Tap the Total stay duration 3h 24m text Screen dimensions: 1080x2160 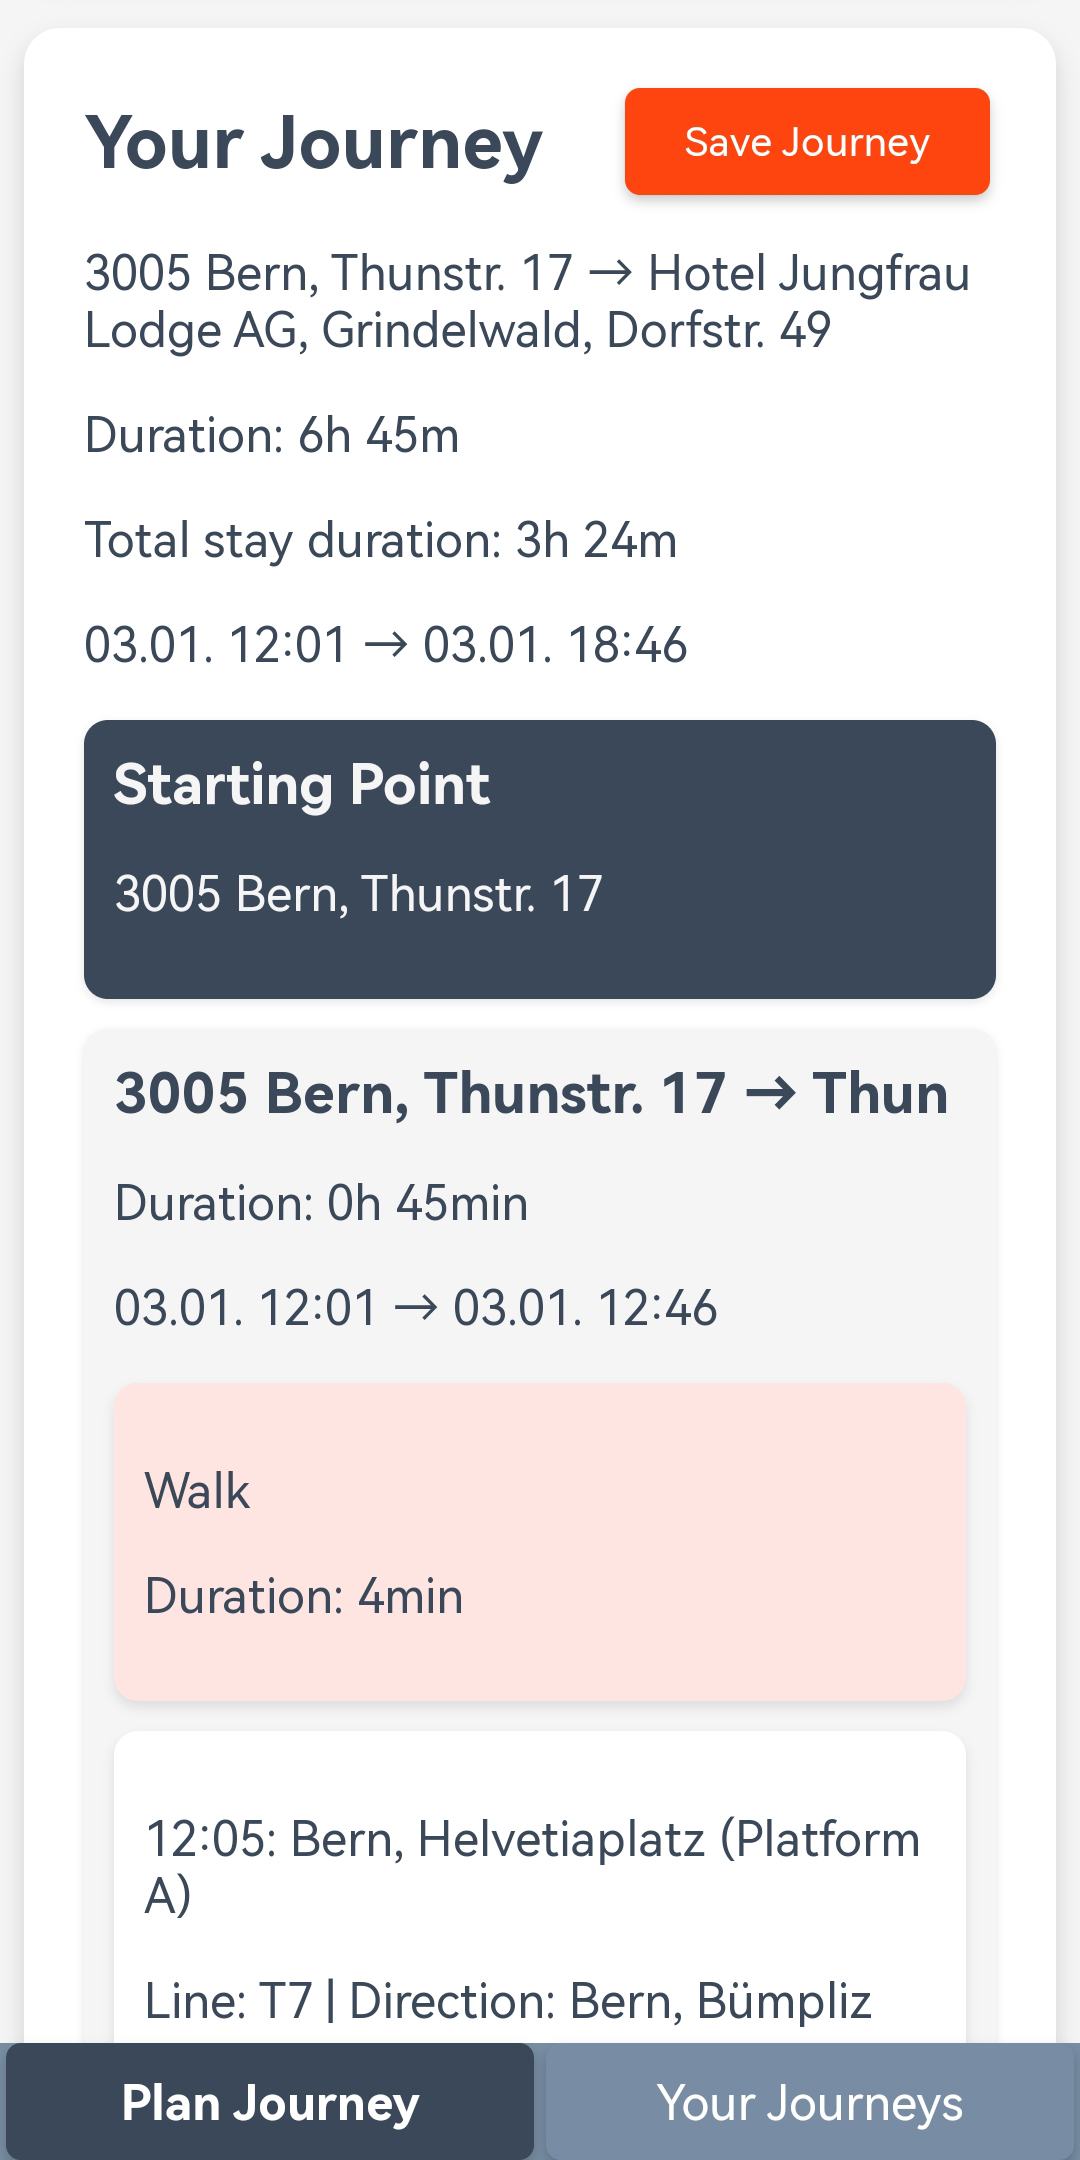click(x=381, y=540)
